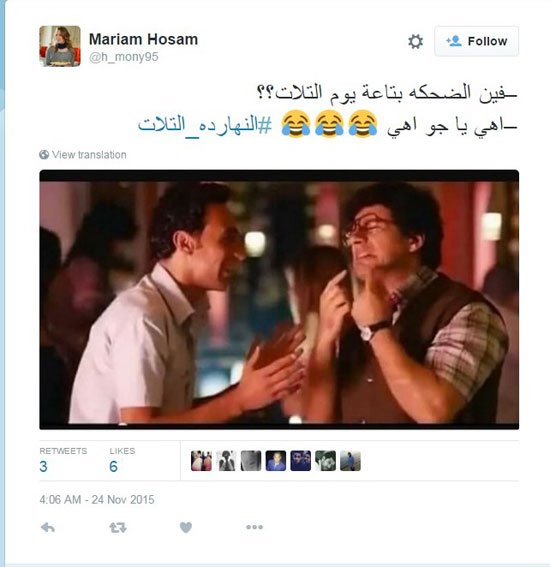550x567 pixels.
Task: Click View translation link
Action: coord(89,155)
